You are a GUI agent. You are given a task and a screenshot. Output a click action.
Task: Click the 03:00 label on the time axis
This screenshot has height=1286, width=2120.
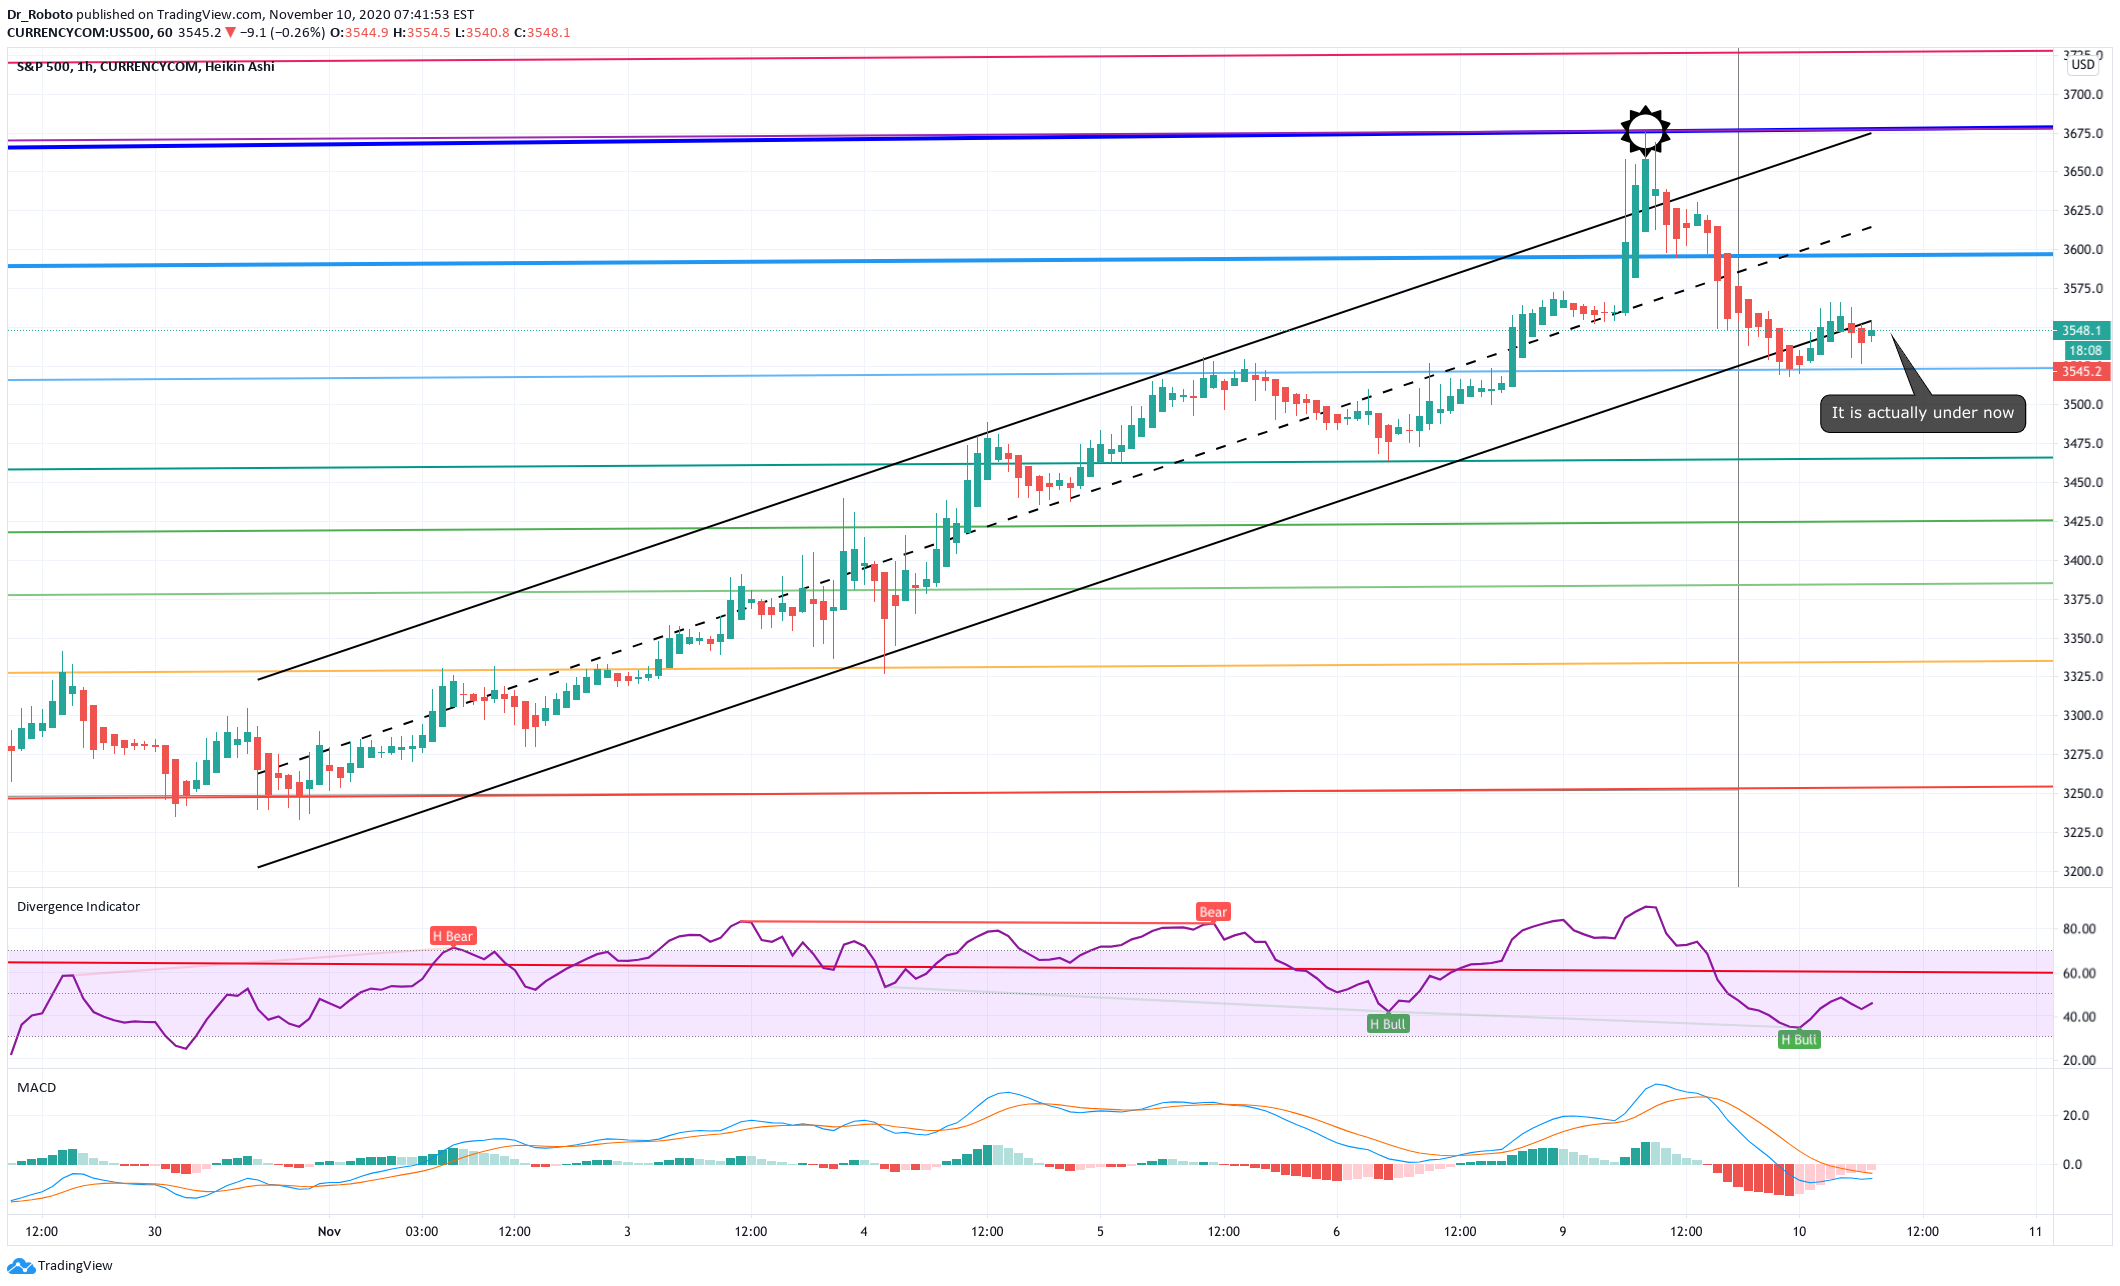tap(422, 1232)
